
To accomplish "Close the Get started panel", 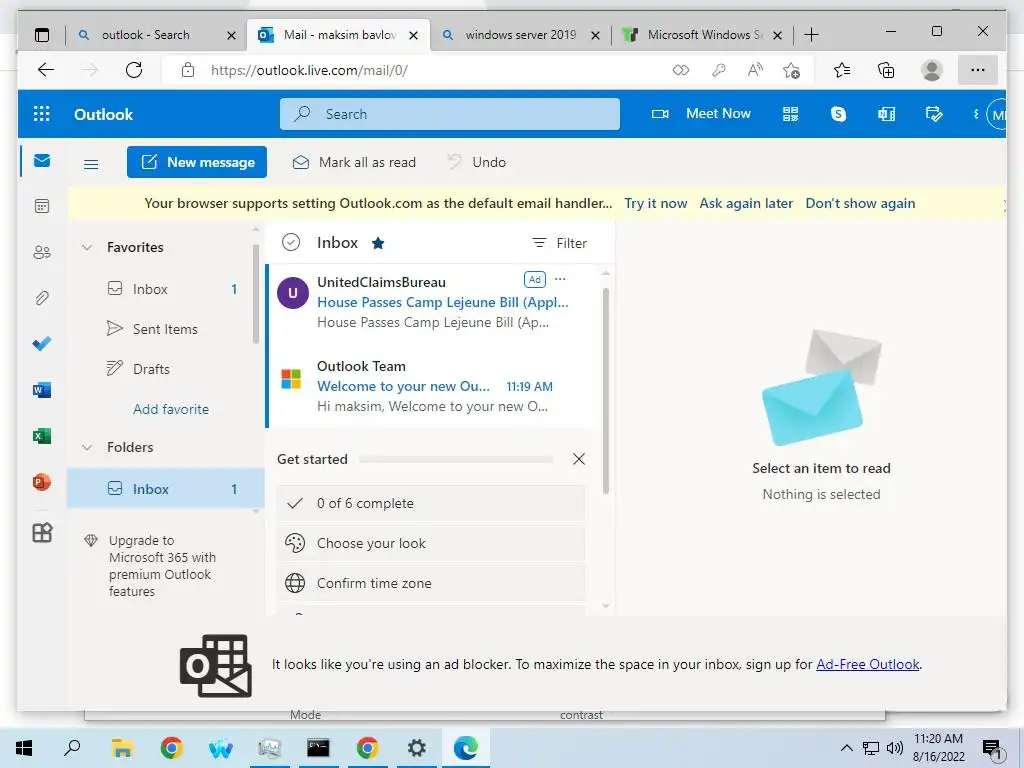I will pos(579,459).
